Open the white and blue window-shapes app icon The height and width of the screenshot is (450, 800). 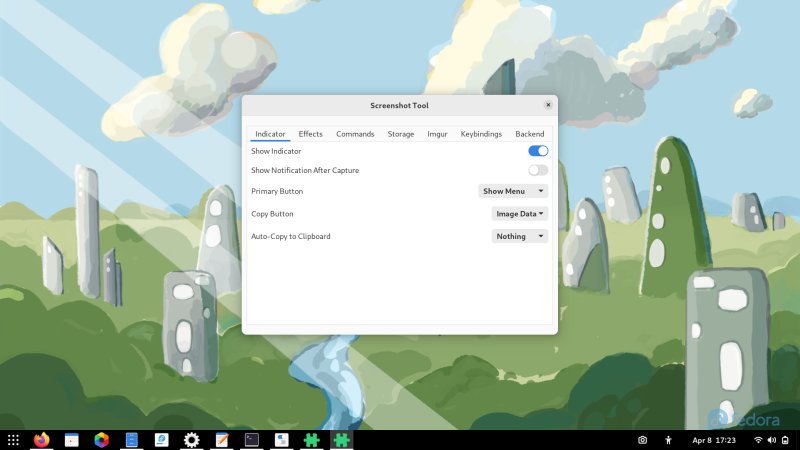pyautogui.click(x=282, y=440)
